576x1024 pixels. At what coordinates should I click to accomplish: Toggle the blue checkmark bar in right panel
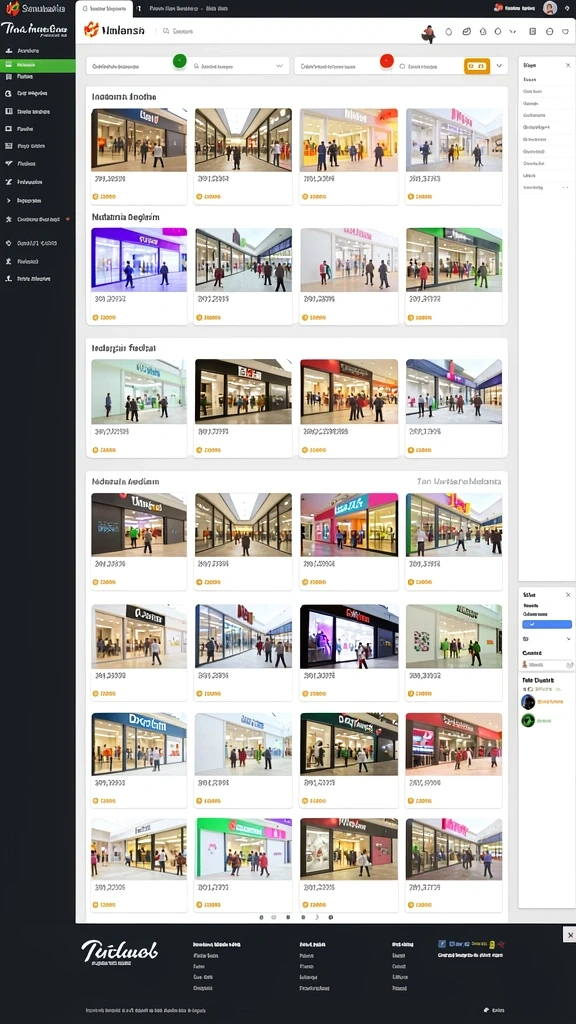(x=547, y=624)
